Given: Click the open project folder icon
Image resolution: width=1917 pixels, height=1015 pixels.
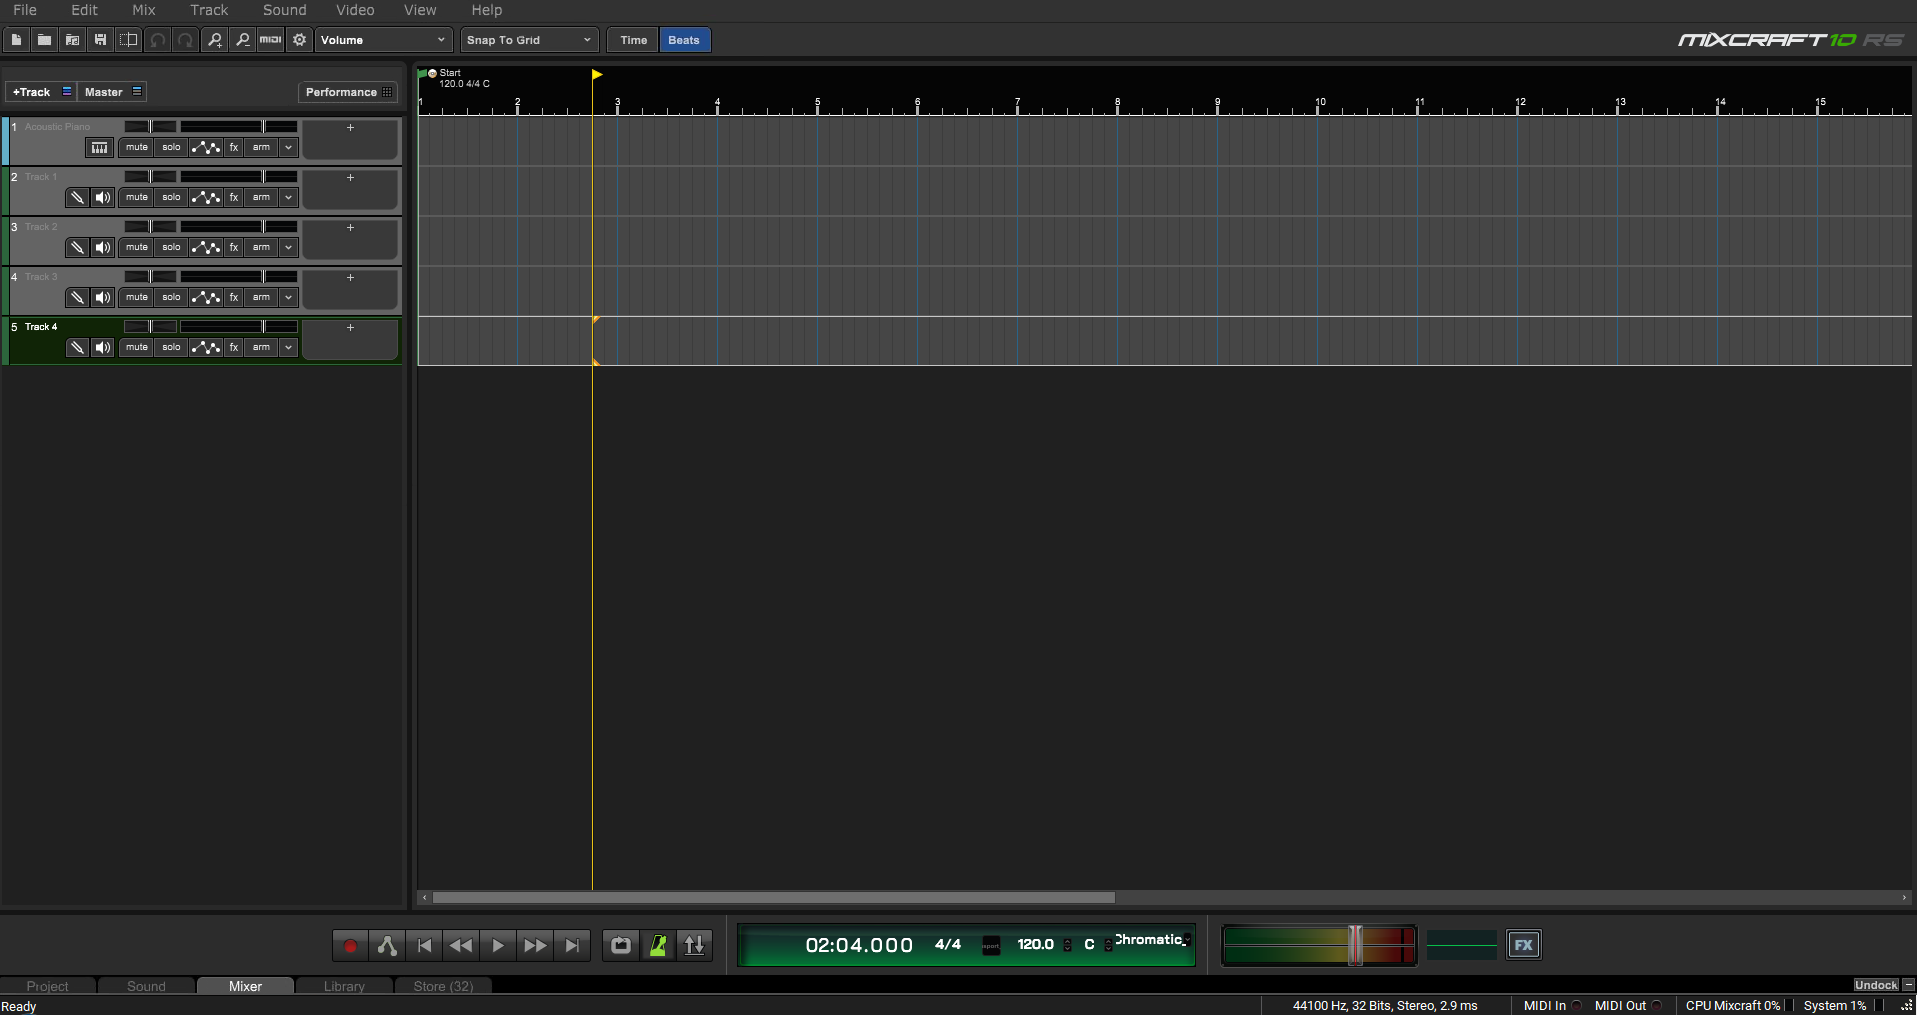Looking at the screenshot, I should tap(44, 40).
